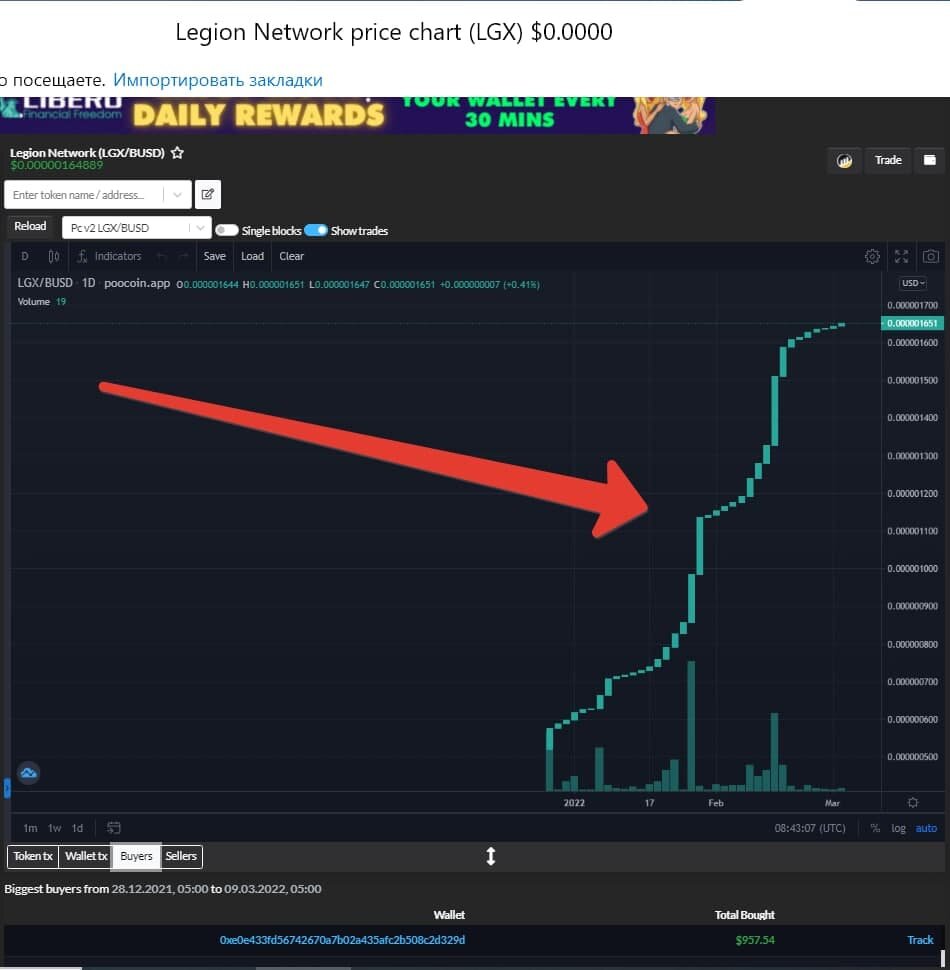Toggle percent scale mode
This screenshot has height=970, width=950.
tap(875, 828)
